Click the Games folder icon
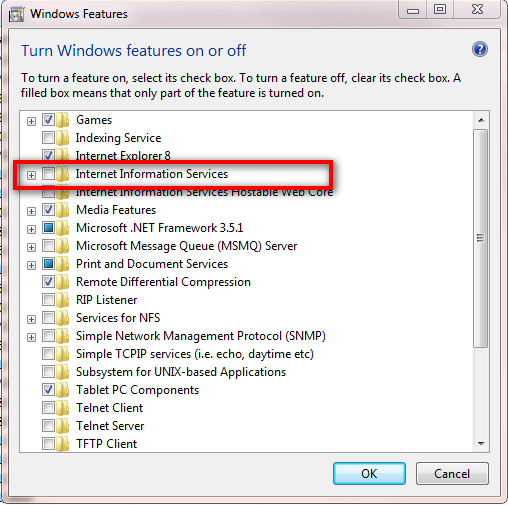 62,120
